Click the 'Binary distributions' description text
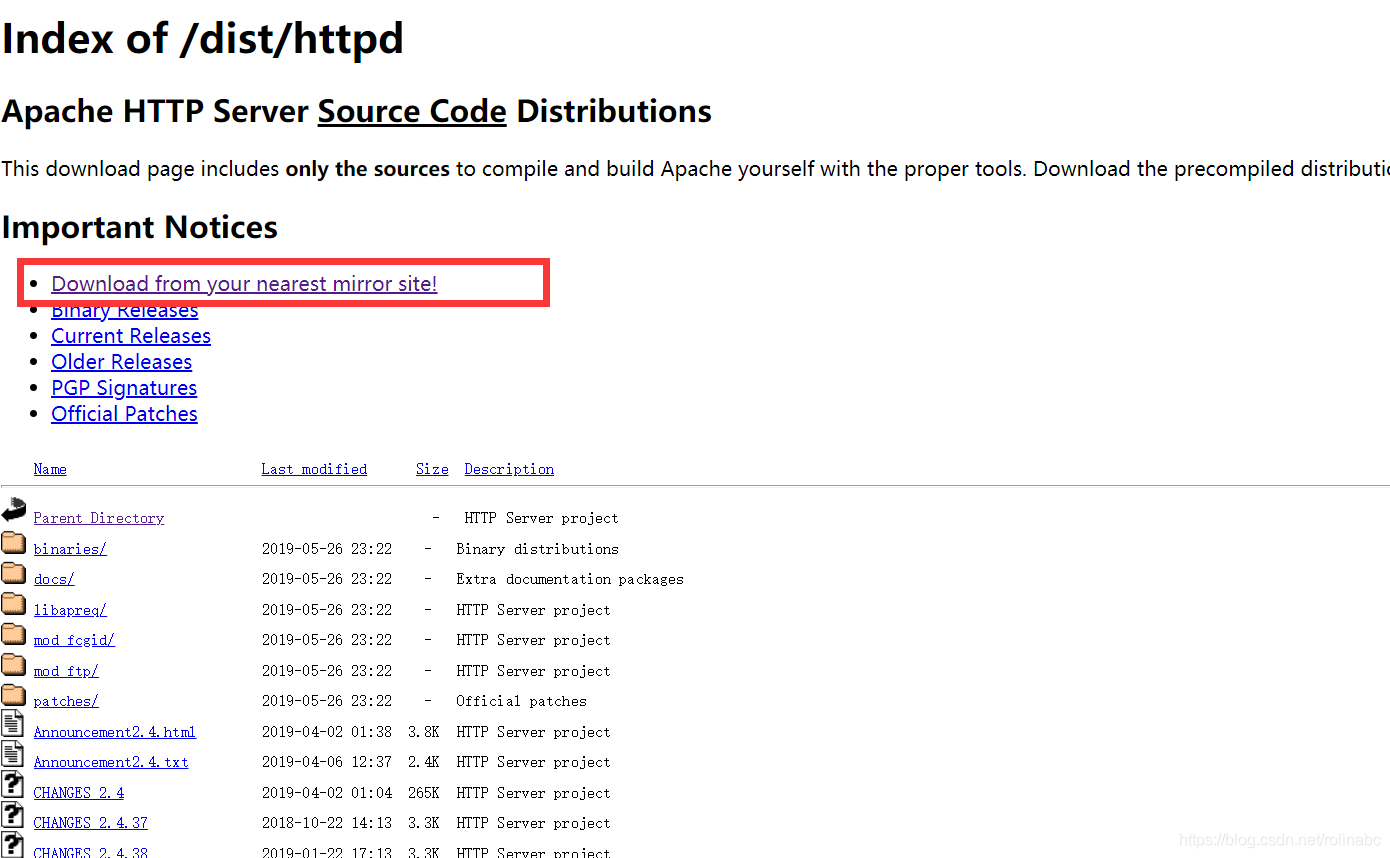 pos(538,549)
